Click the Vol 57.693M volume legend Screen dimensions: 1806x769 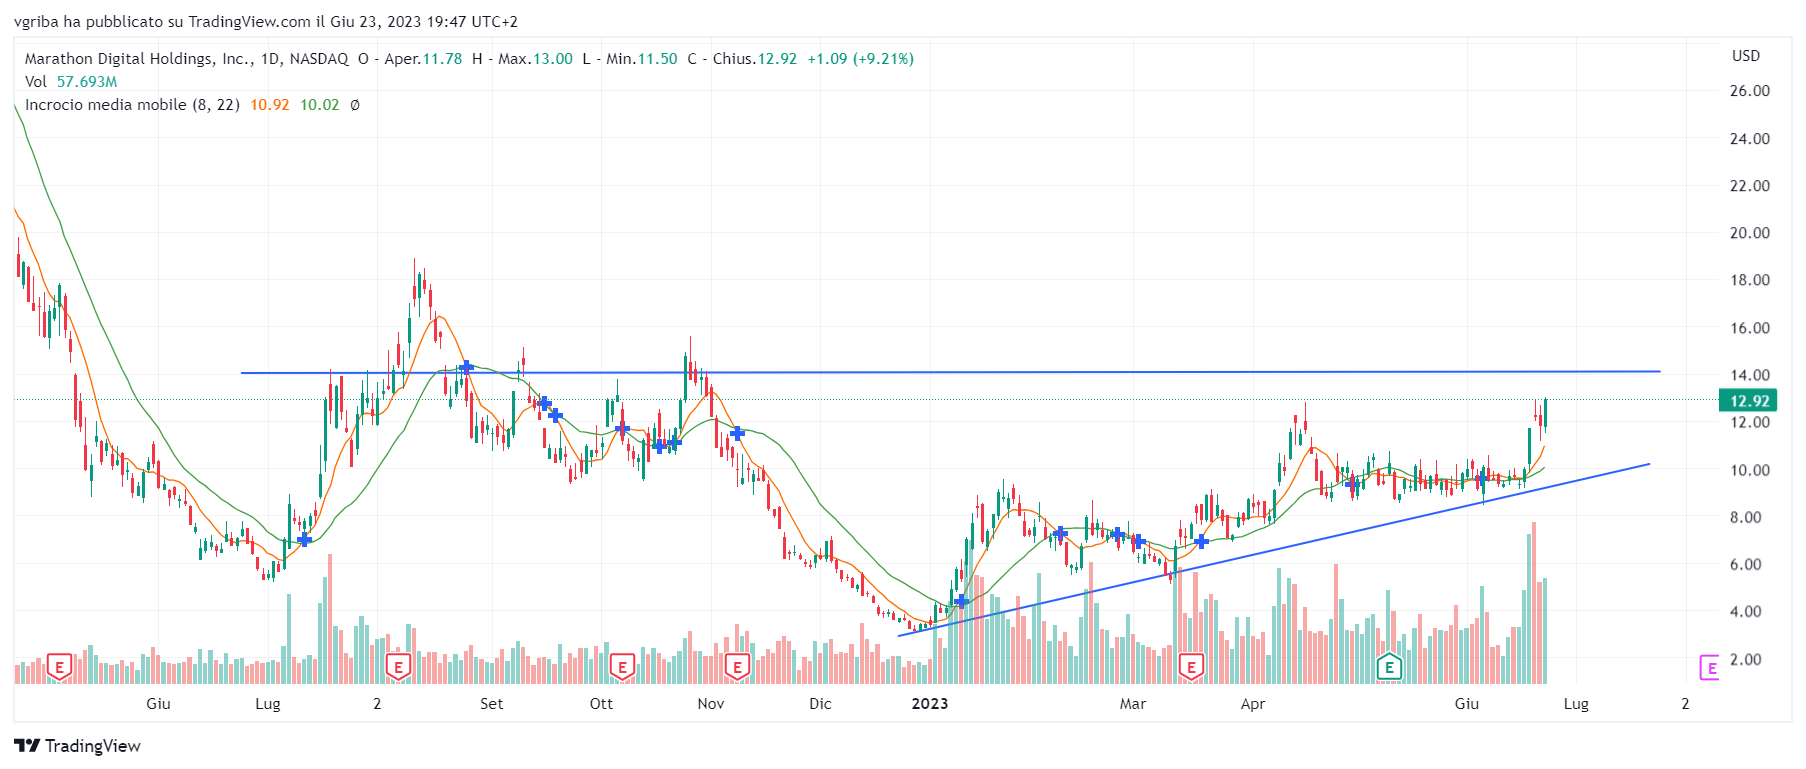point(71,82)
